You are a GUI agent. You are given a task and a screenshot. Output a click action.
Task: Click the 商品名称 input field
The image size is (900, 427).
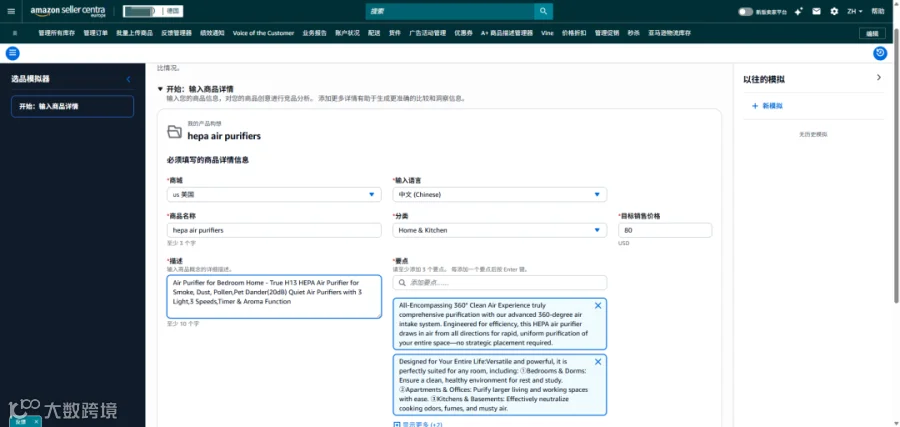click(274, 230)
